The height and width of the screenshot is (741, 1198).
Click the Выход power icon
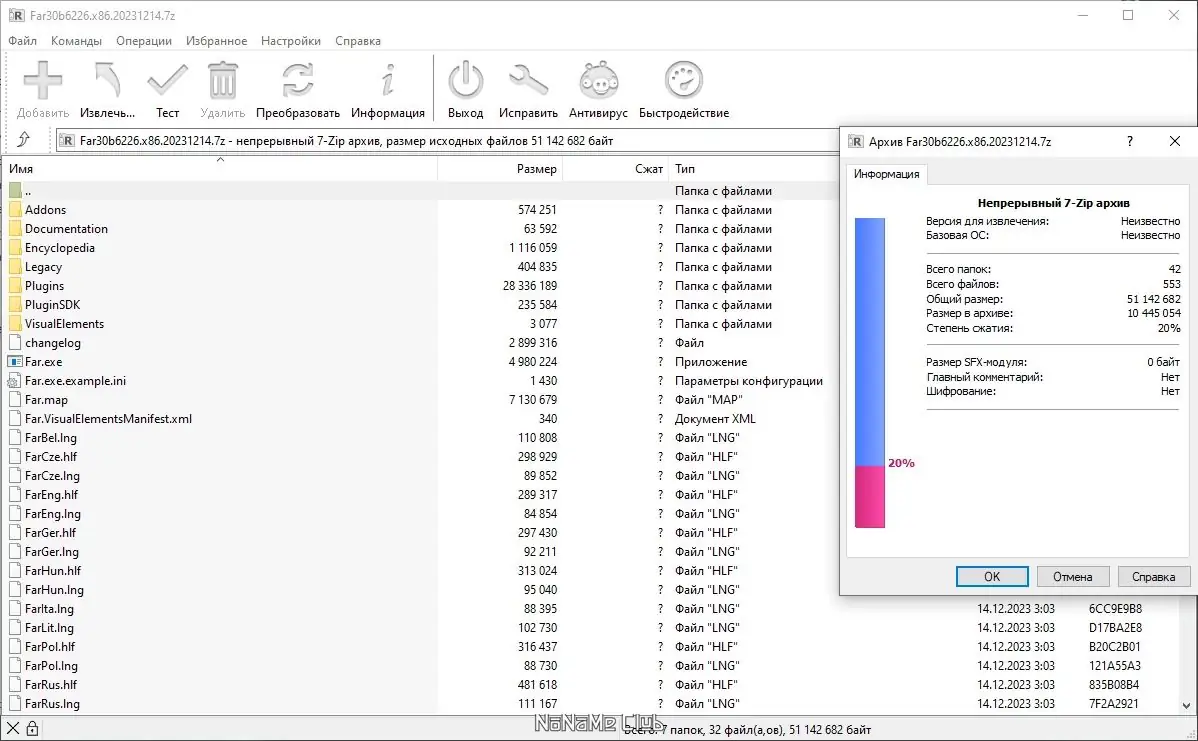[x=465, y=81]
